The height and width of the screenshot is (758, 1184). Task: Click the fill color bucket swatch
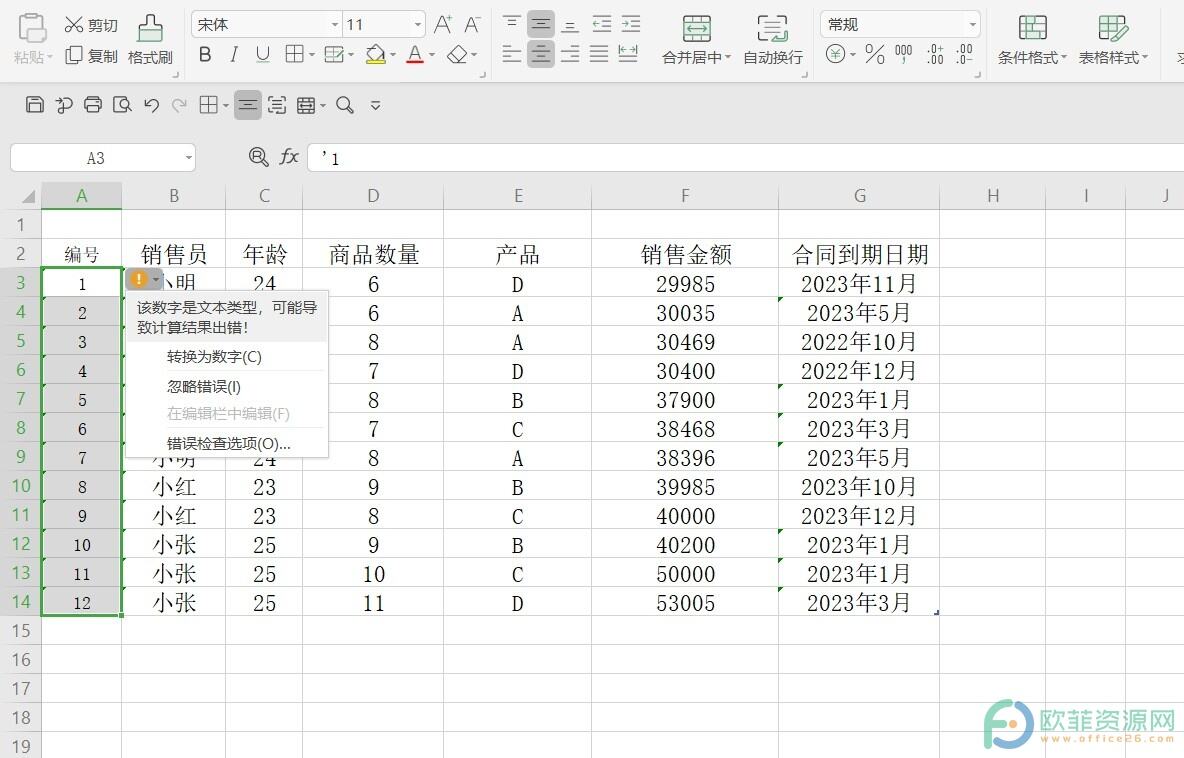375,55
